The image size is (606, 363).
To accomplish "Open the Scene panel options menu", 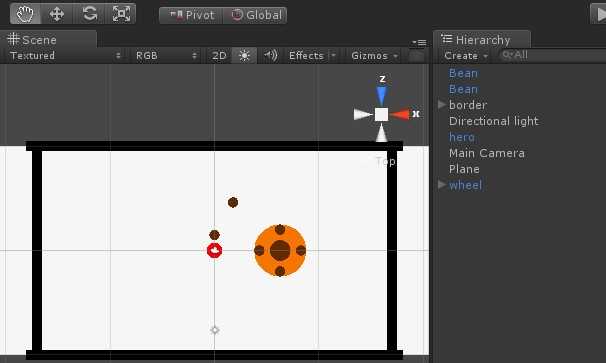I will tap(419, 42).
